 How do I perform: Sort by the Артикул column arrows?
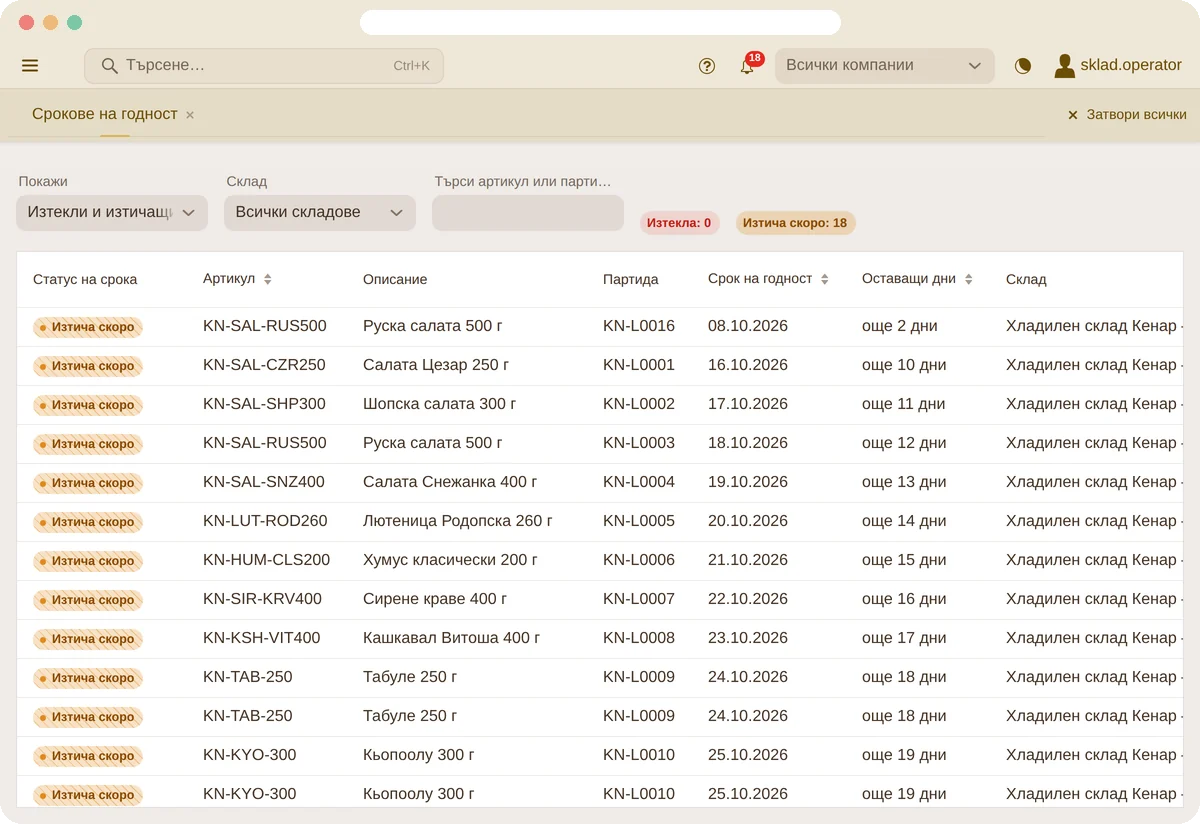268,280
